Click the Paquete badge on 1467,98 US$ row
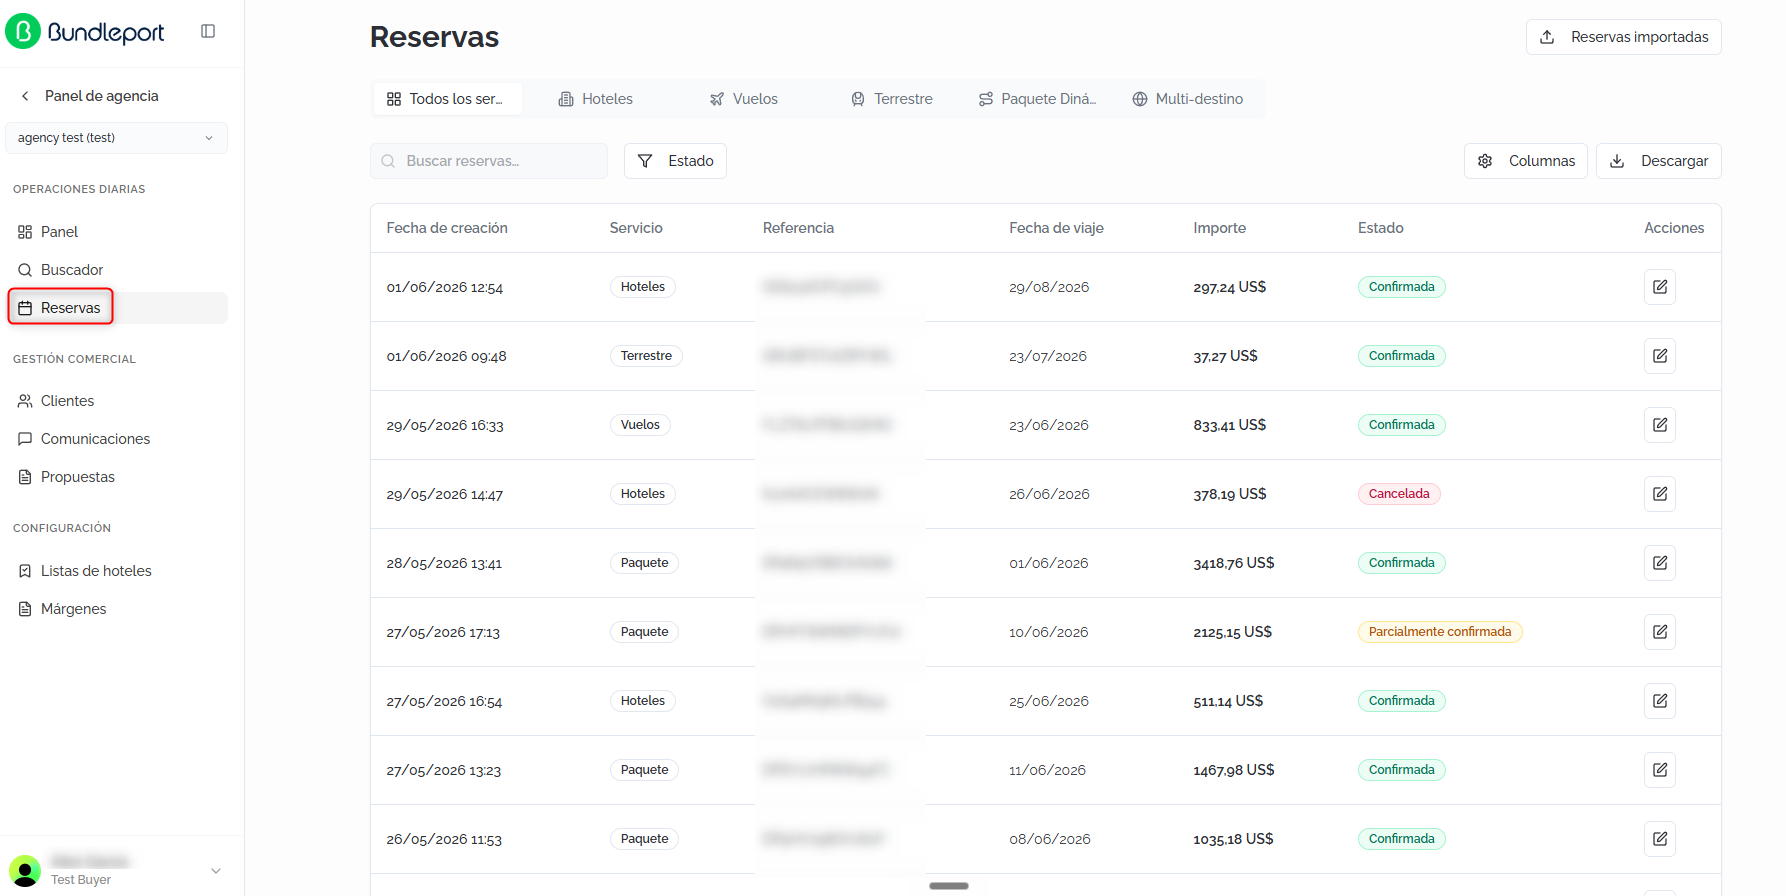1786x896 pixels. tap(644, 770)
